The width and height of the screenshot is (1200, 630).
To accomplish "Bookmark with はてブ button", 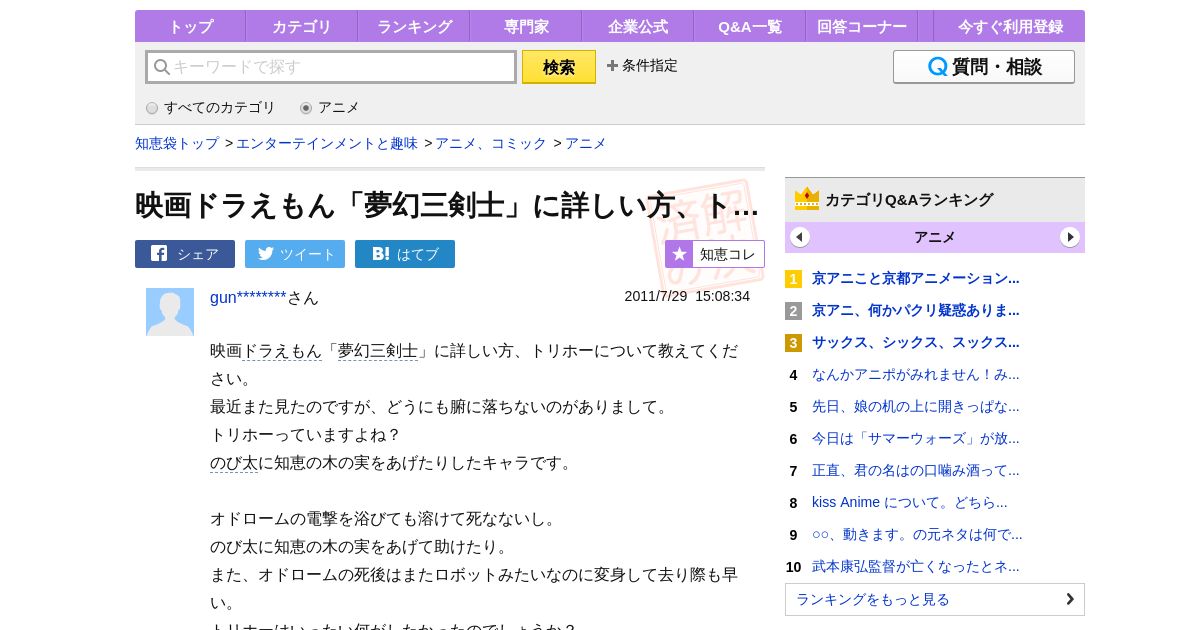I will coord(405,254).
